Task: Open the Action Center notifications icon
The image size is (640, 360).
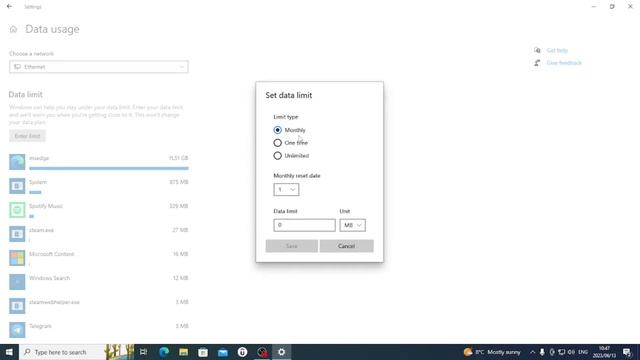Action: (x=627, y=352)
